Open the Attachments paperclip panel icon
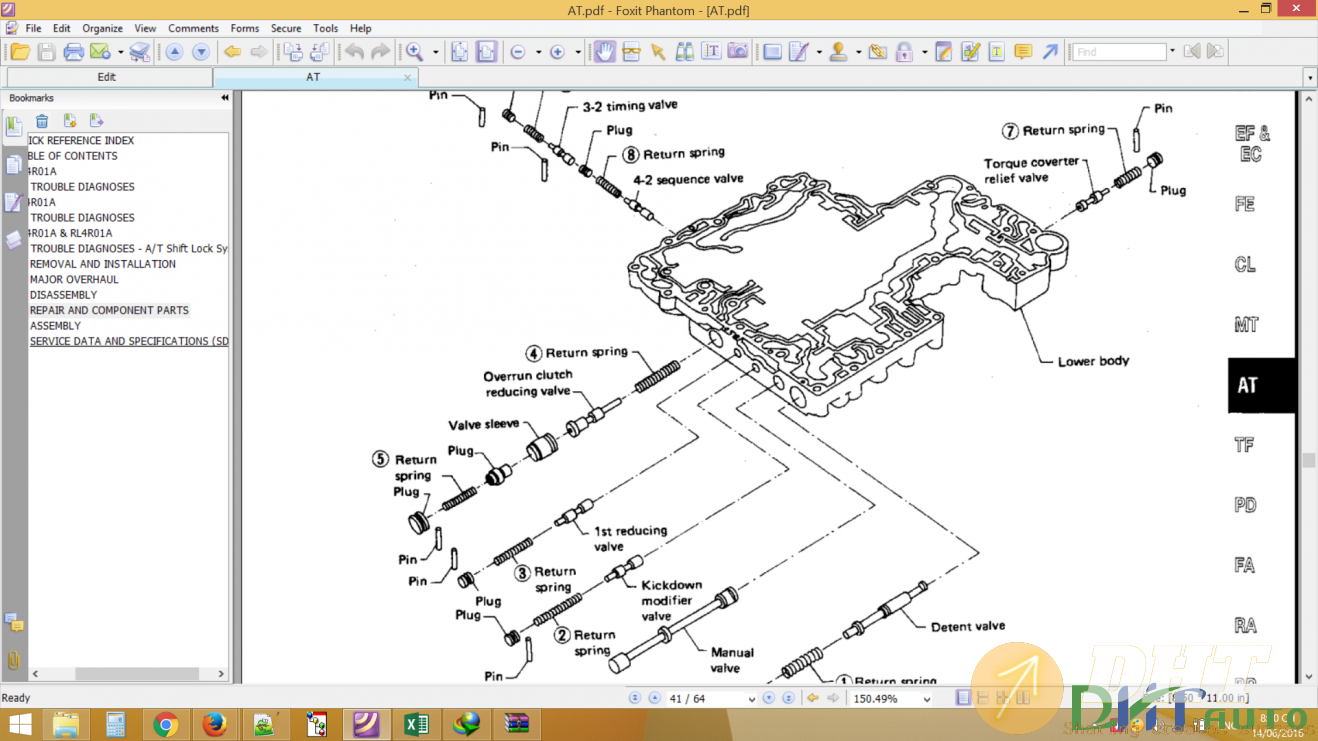1318x741 pixels. pyautogui.click(x=14, y=660)
